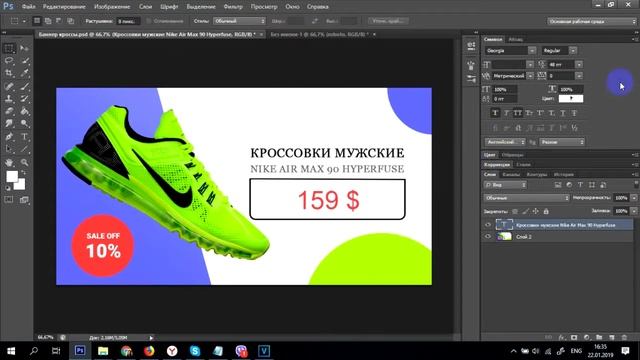Click the feather Растушевка input field
The image size is (640, 360).
point(128,21)
